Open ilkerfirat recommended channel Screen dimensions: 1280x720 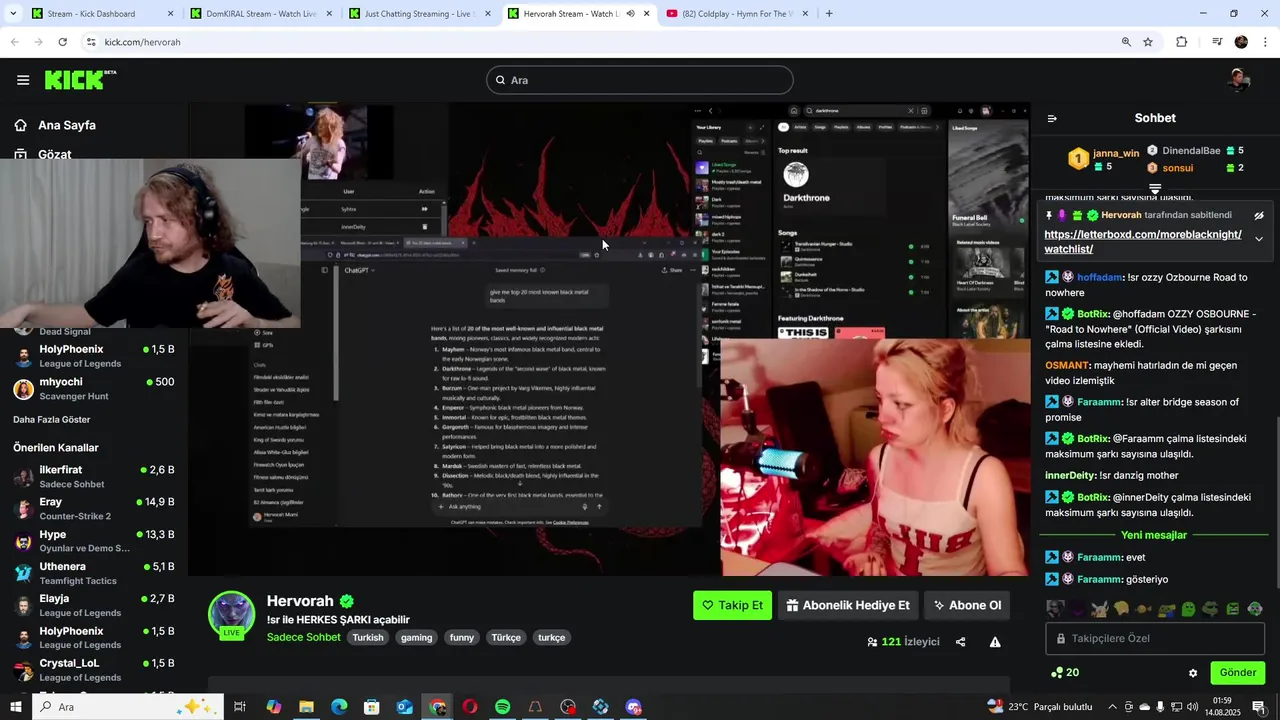click(94, 476)
